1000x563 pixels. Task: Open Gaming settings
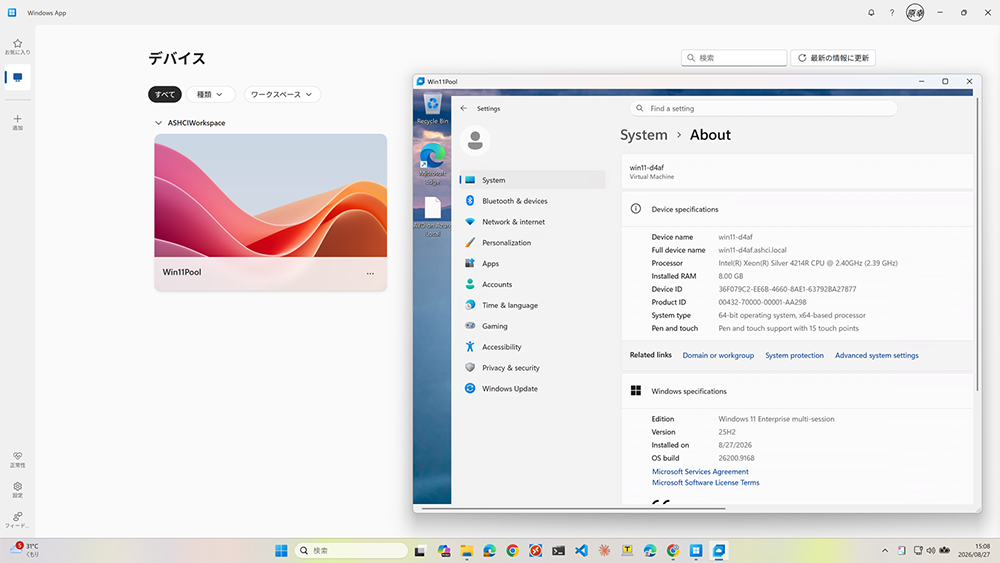[x=532, y=326]
